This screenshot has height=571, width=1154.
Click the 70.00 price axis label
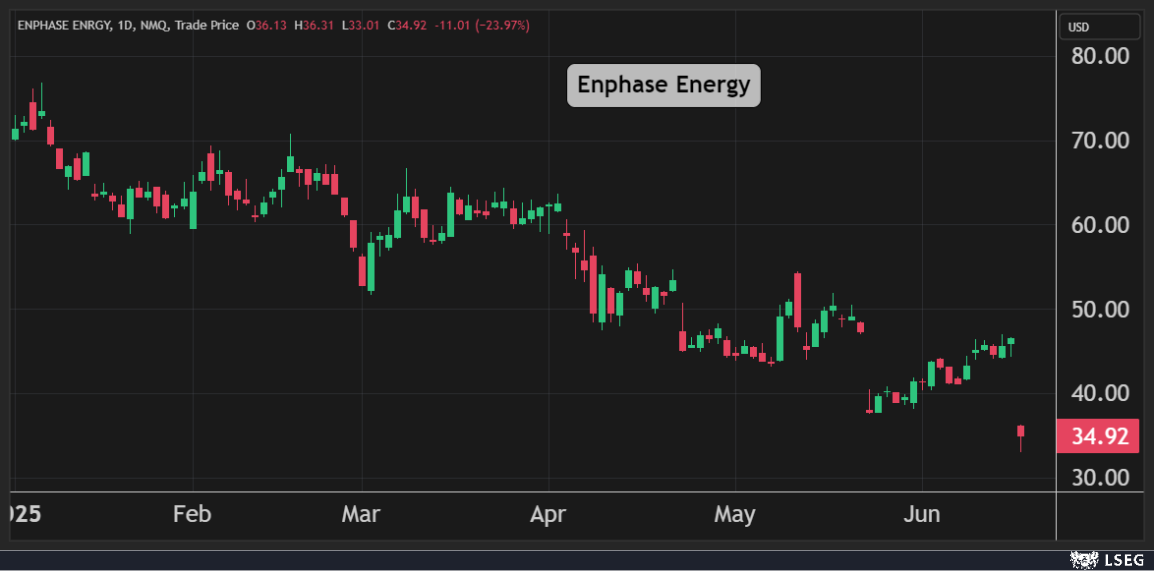[x=1100, y=140]
